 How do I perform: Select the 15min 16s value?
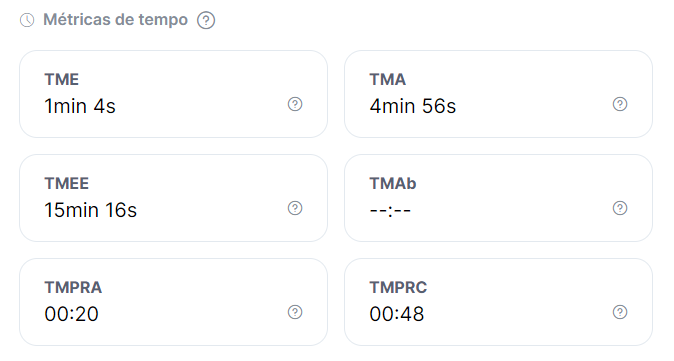[91, 210]
